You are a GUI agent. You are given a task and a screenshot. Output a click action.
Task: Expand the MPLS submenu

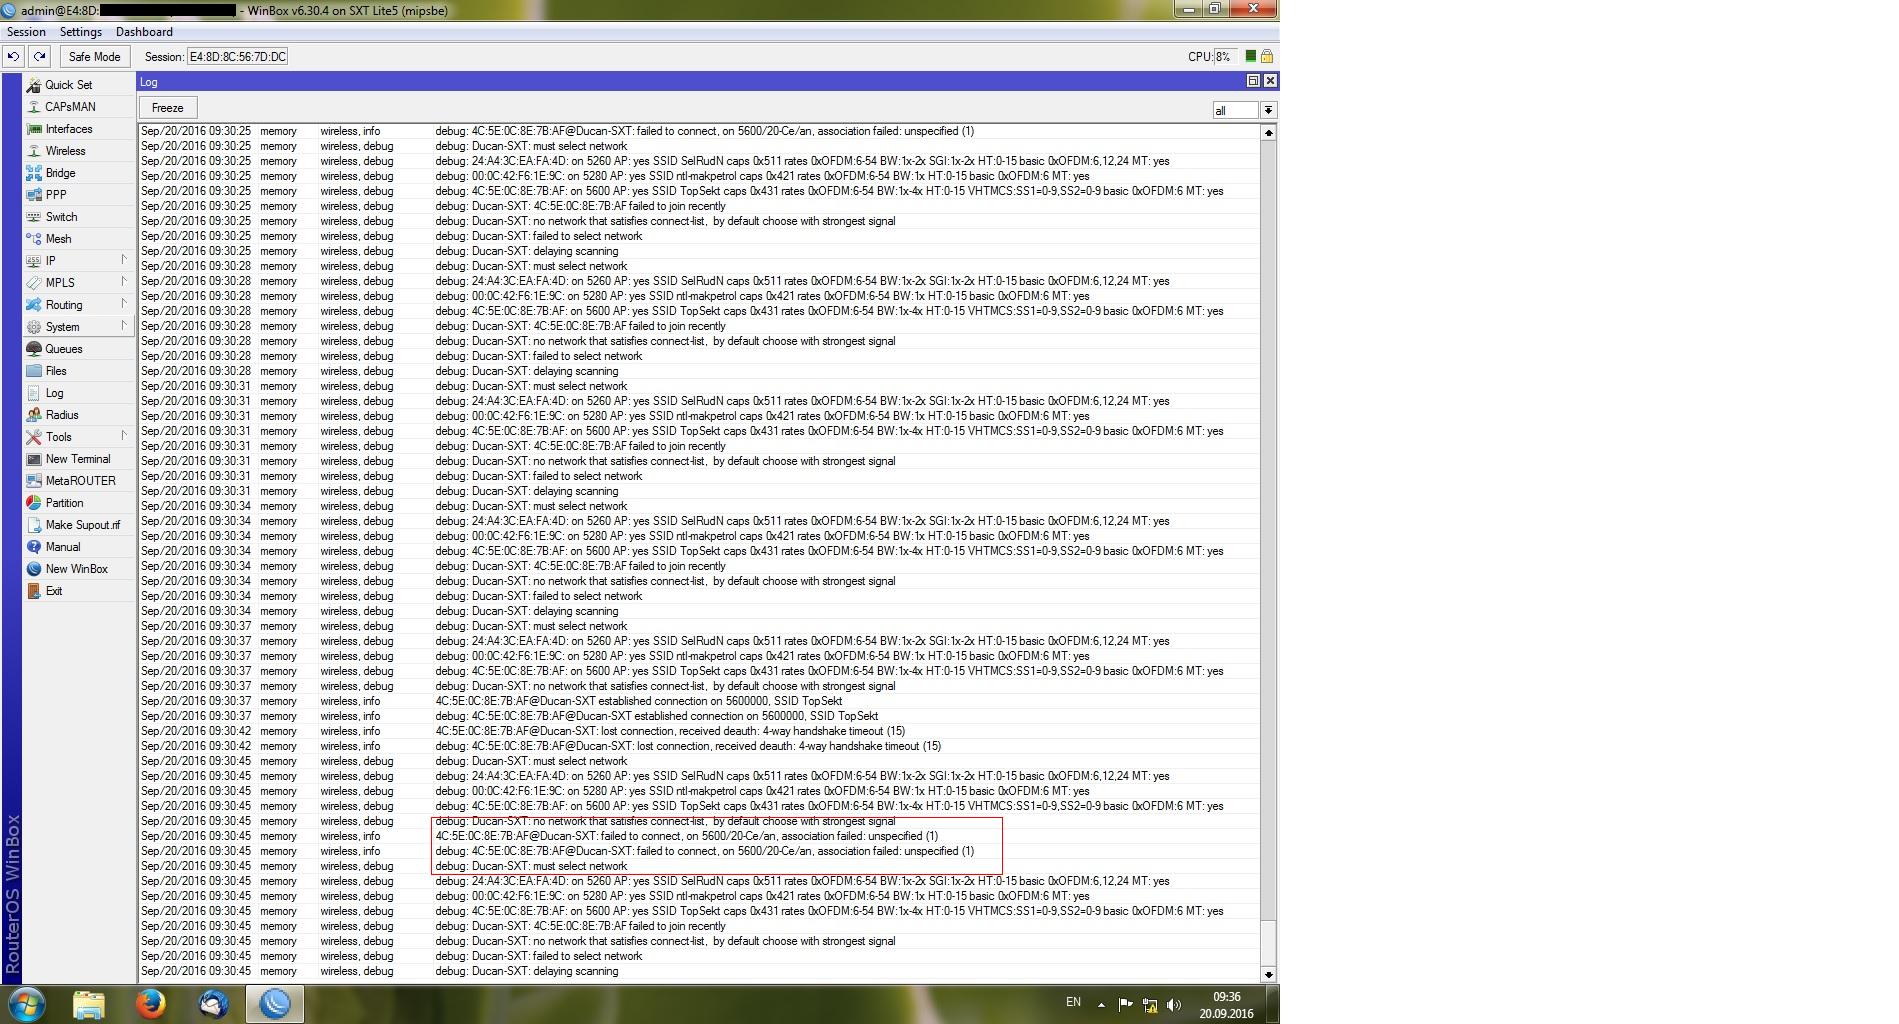[x=124, y=282]
